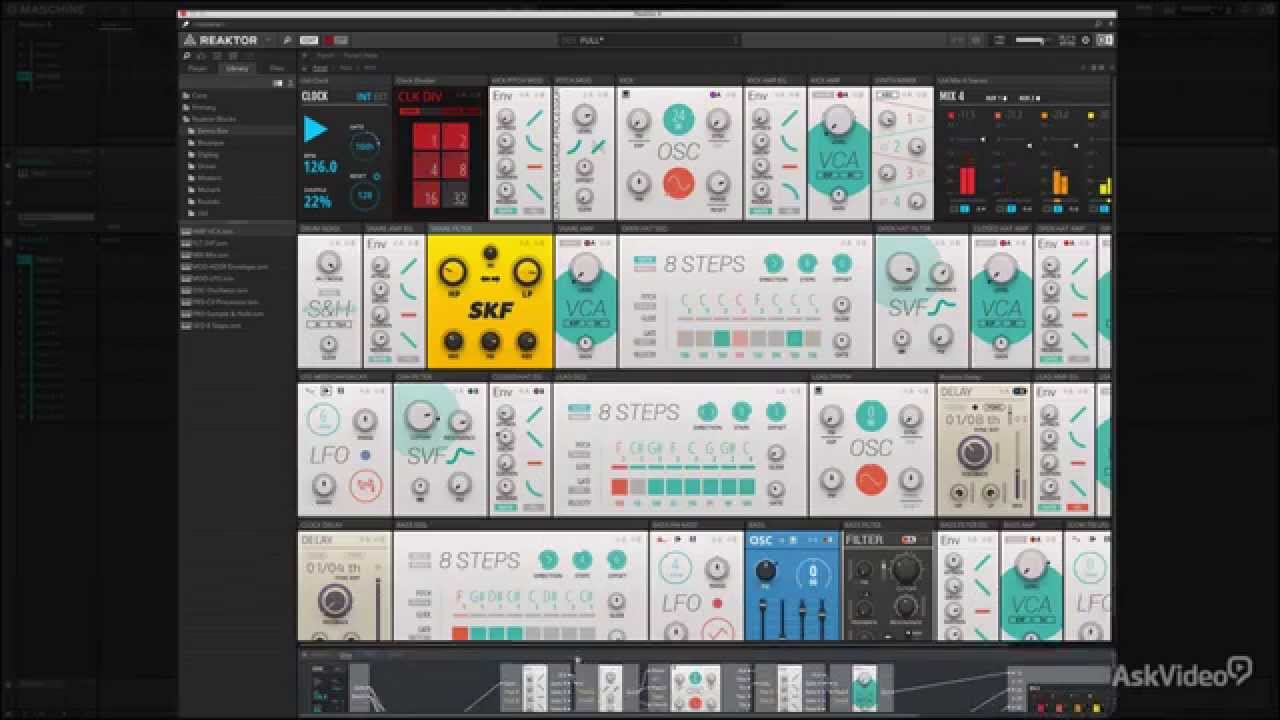This screenshot has width=1280, height=720.
Task: Click the Snare VCA level knob
Action: coord(585,269)
